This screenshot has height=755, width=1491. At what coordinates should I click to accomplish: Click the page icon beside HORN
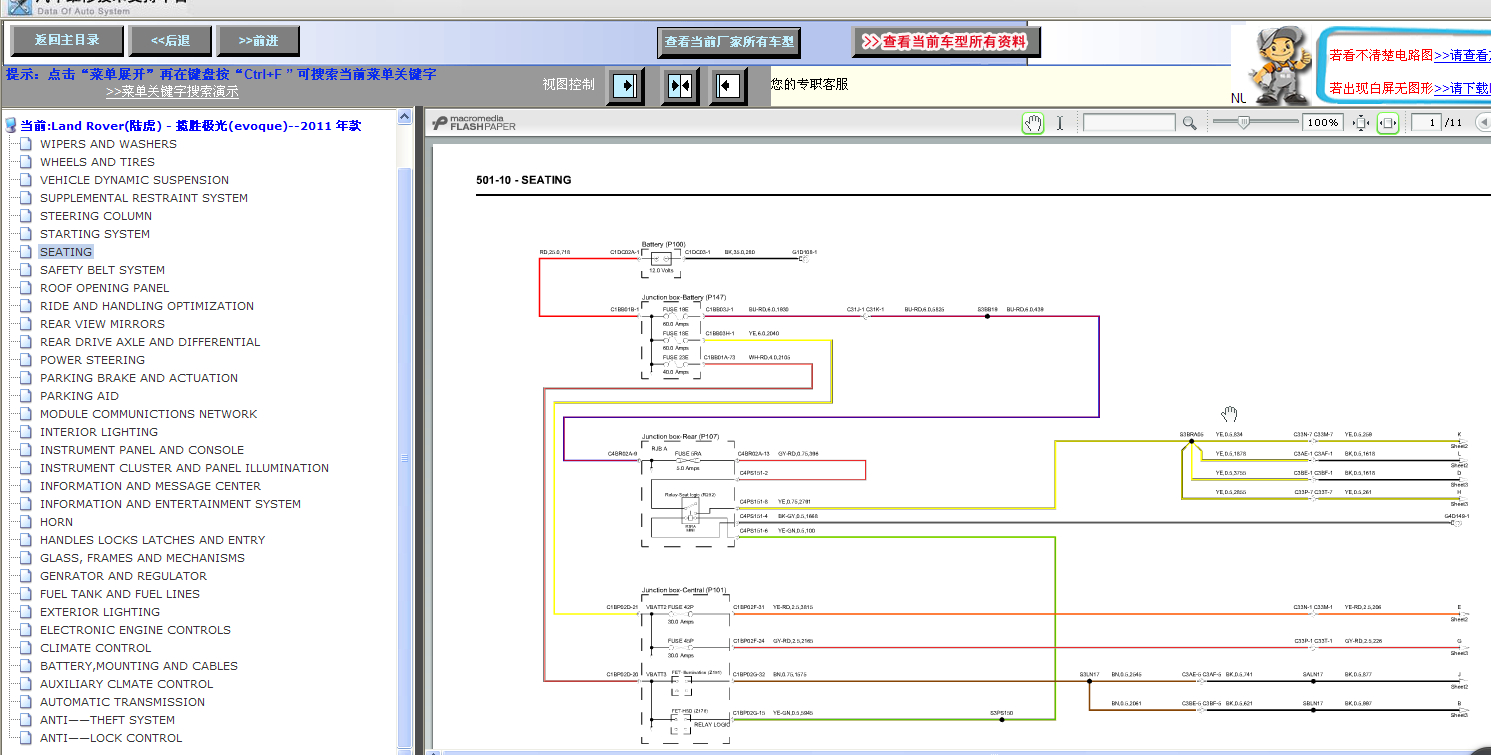pos(26,522)
